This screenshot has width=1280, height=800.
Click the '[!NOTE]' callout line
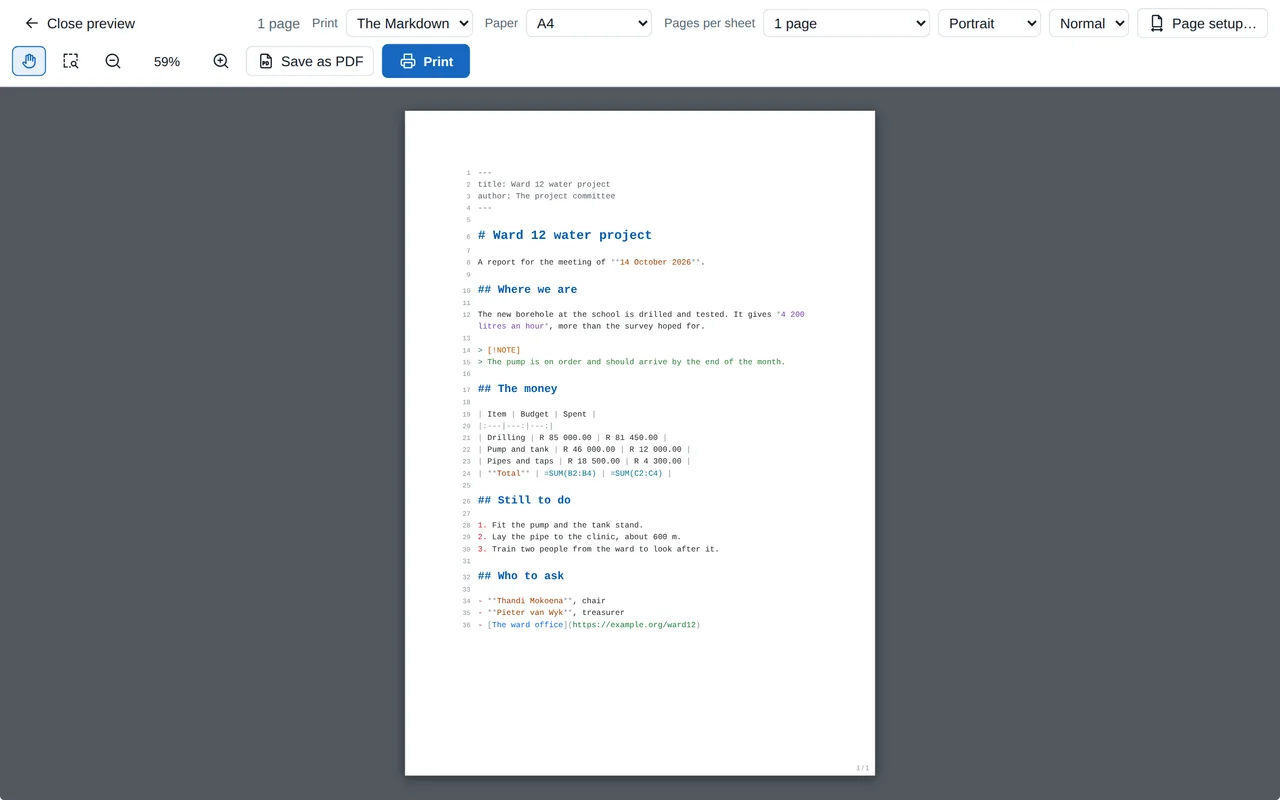(x=498, y=350)
